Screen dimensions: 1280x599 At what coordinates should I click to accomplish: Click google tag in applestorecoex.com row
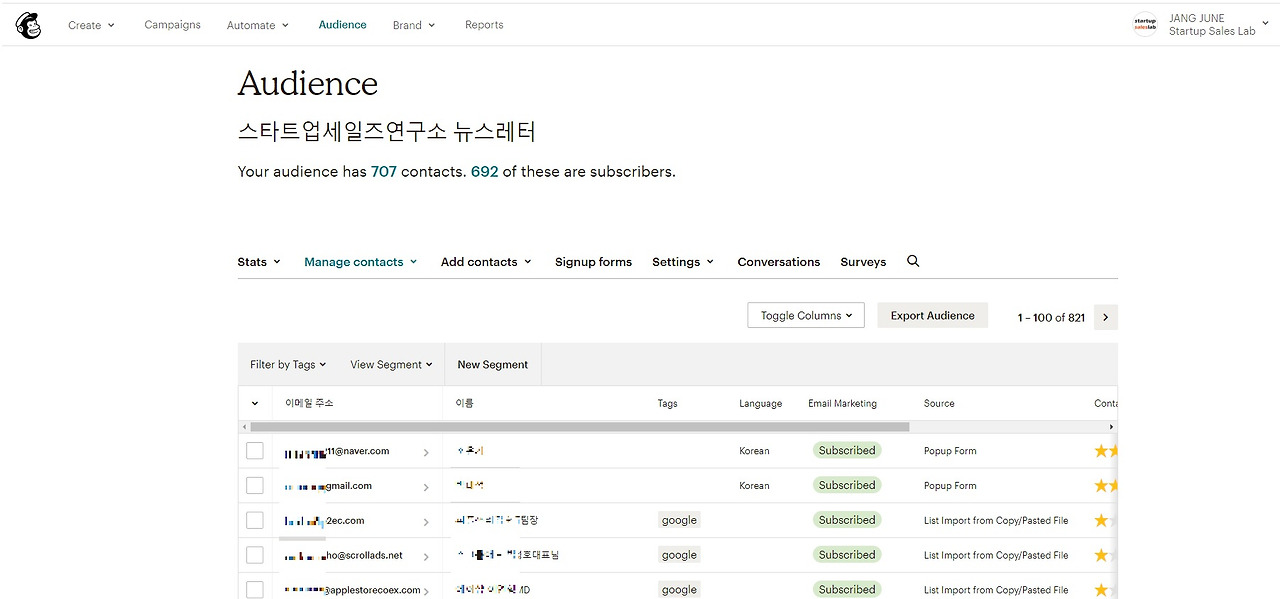pyautogui.click(x=679, y=589)
